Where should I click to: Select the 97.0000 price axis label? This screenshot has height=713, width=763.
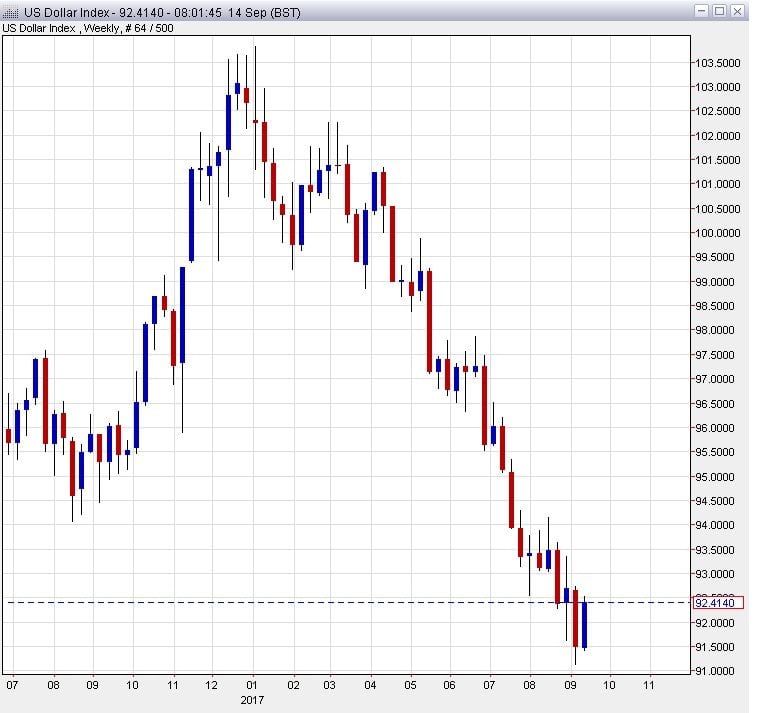(x=718, y=379)
